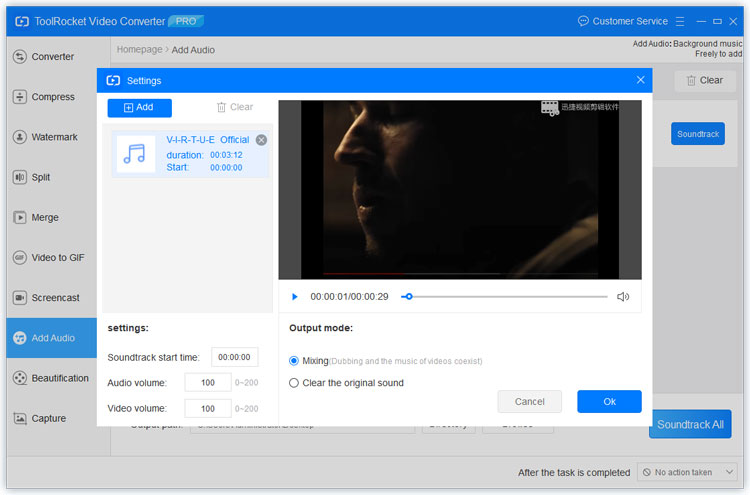This screenshot has height=495, width=750.
Task: Open the Split section in sidebar
Action: 51,177
